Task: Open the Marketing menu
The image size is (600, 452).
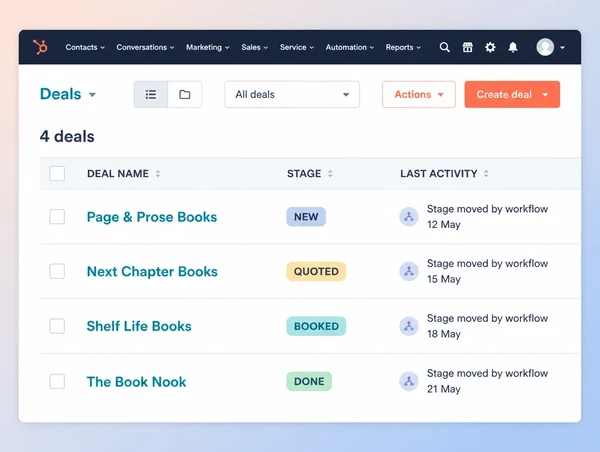Action: point(207,47)
